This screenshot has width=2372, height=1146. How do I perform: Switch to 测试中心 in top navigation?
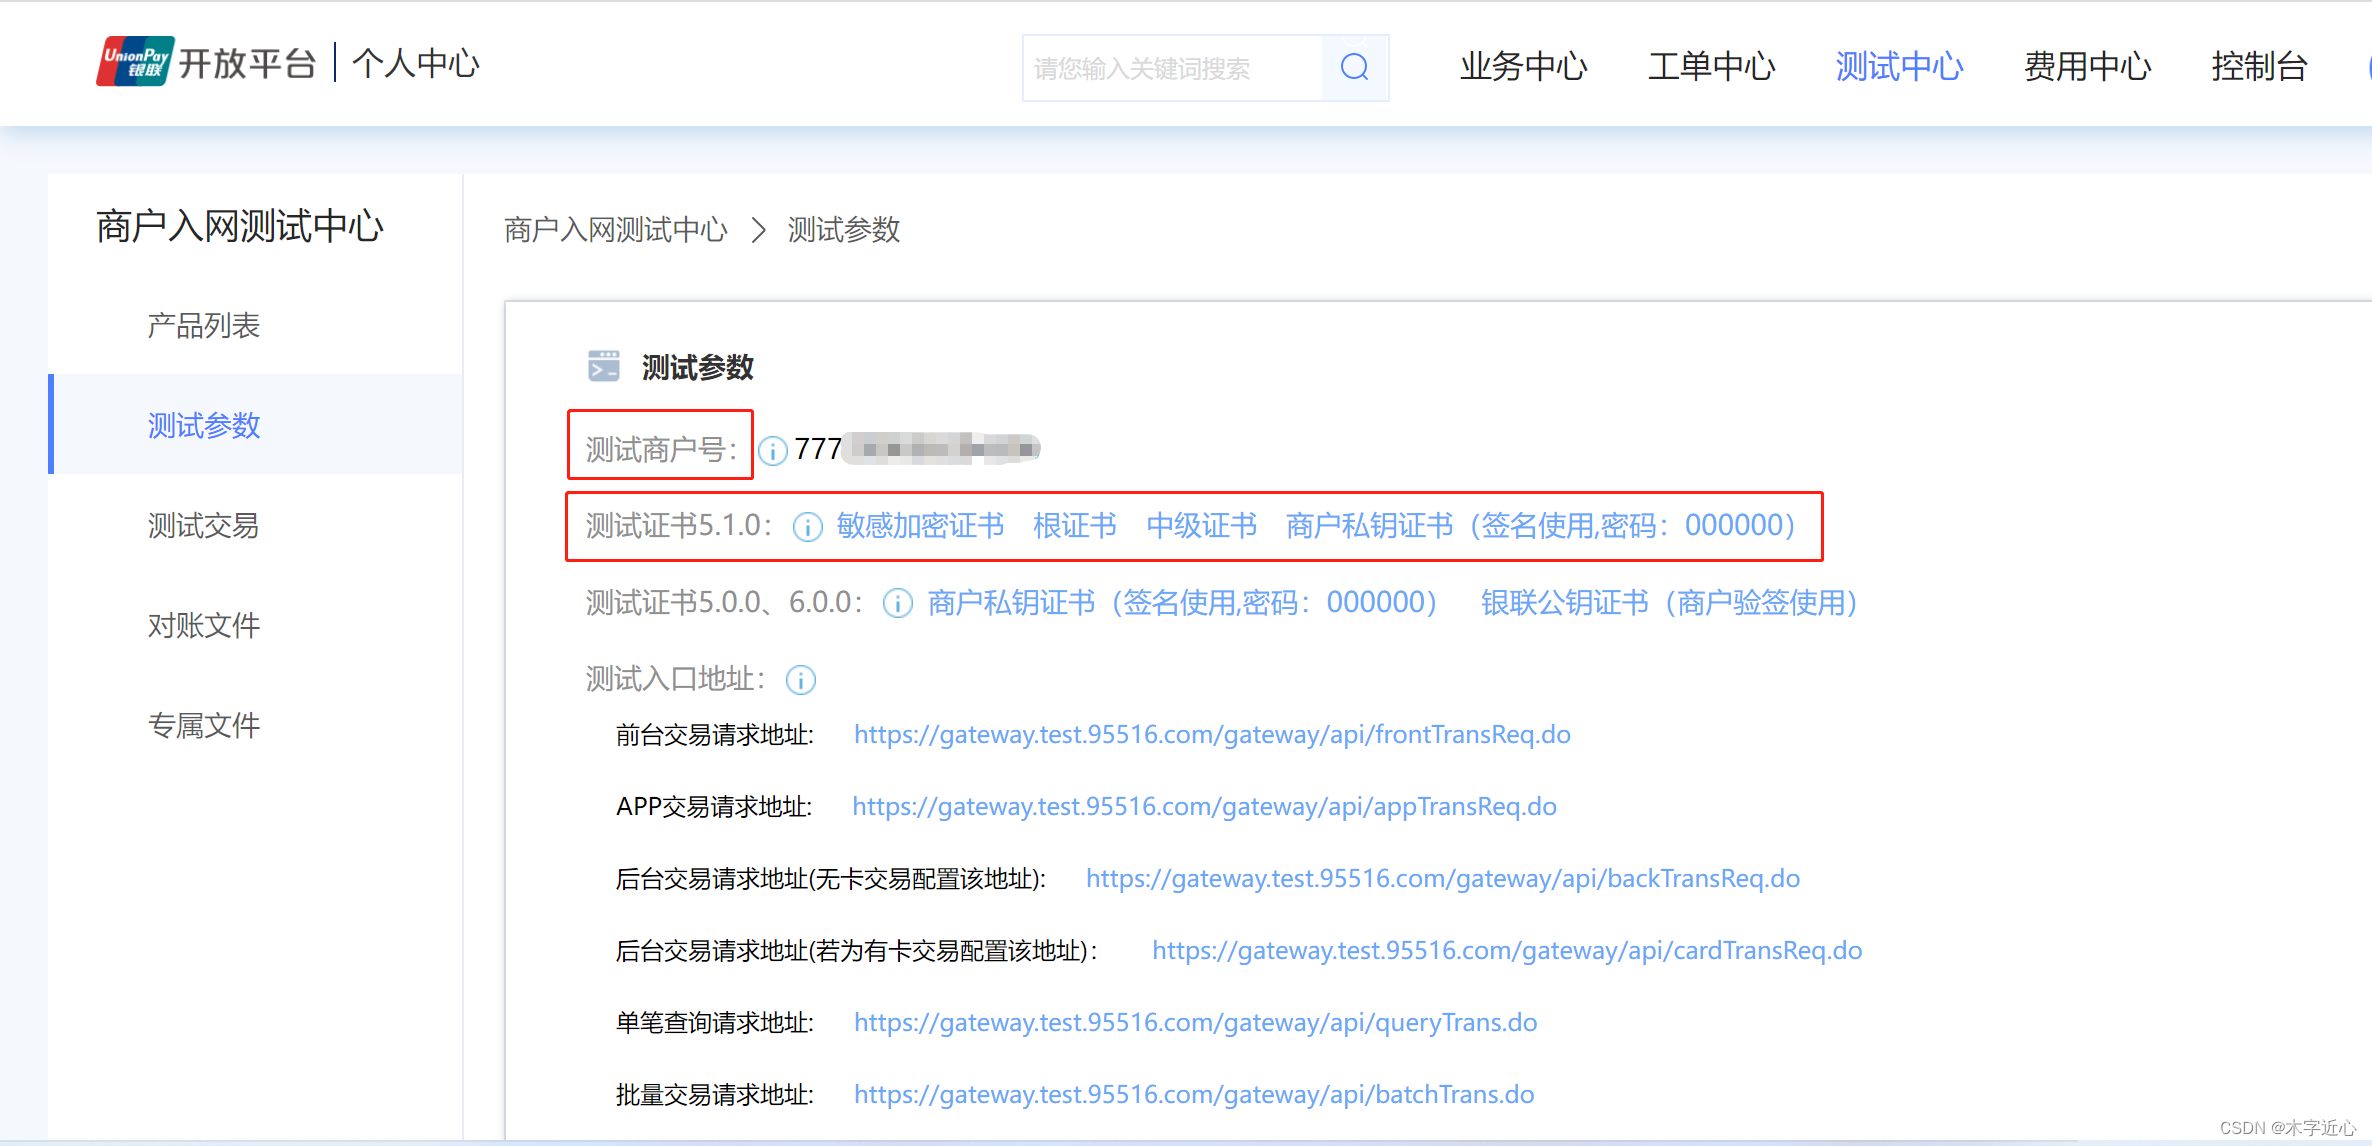[1898, 67]
